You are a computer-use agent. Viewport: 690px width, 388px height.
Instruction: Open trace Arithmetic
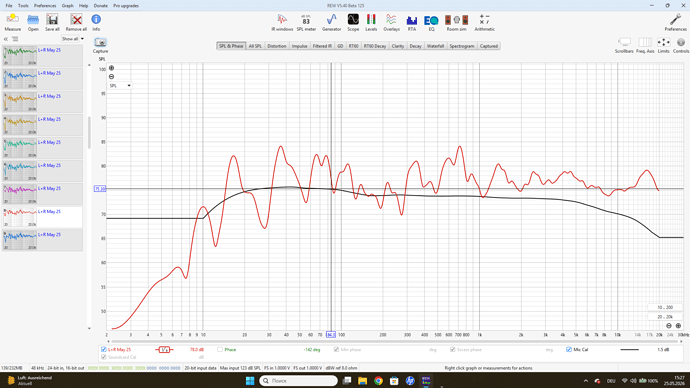click(x=484, y=22)
